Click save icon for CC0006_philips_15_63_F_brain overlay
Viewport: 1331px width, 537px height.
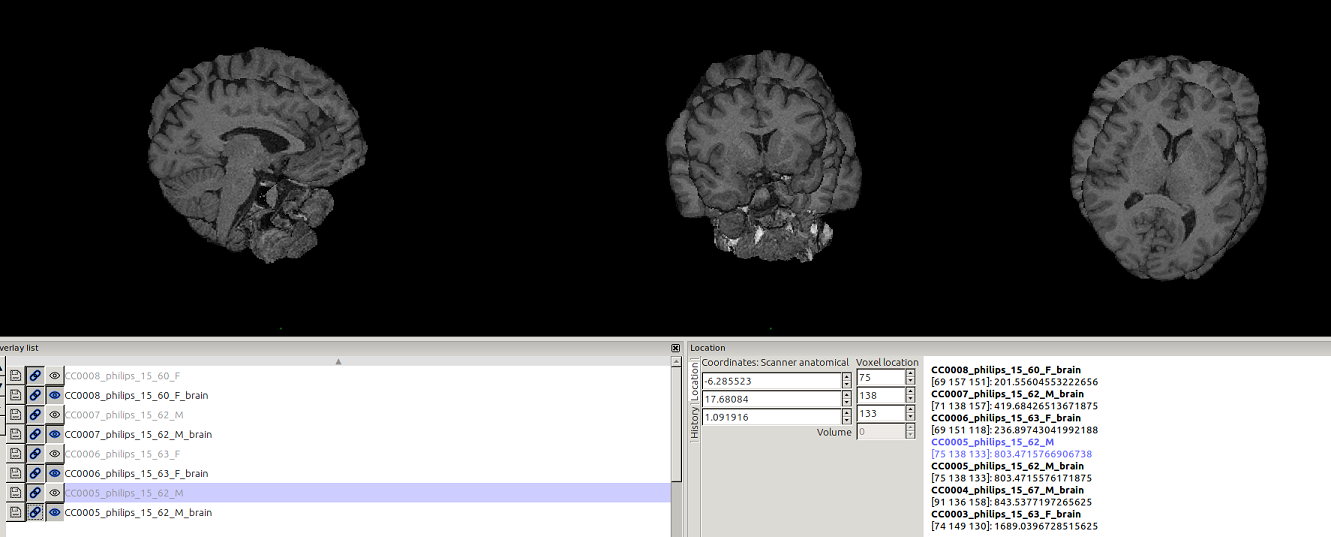tap(16, 473)
